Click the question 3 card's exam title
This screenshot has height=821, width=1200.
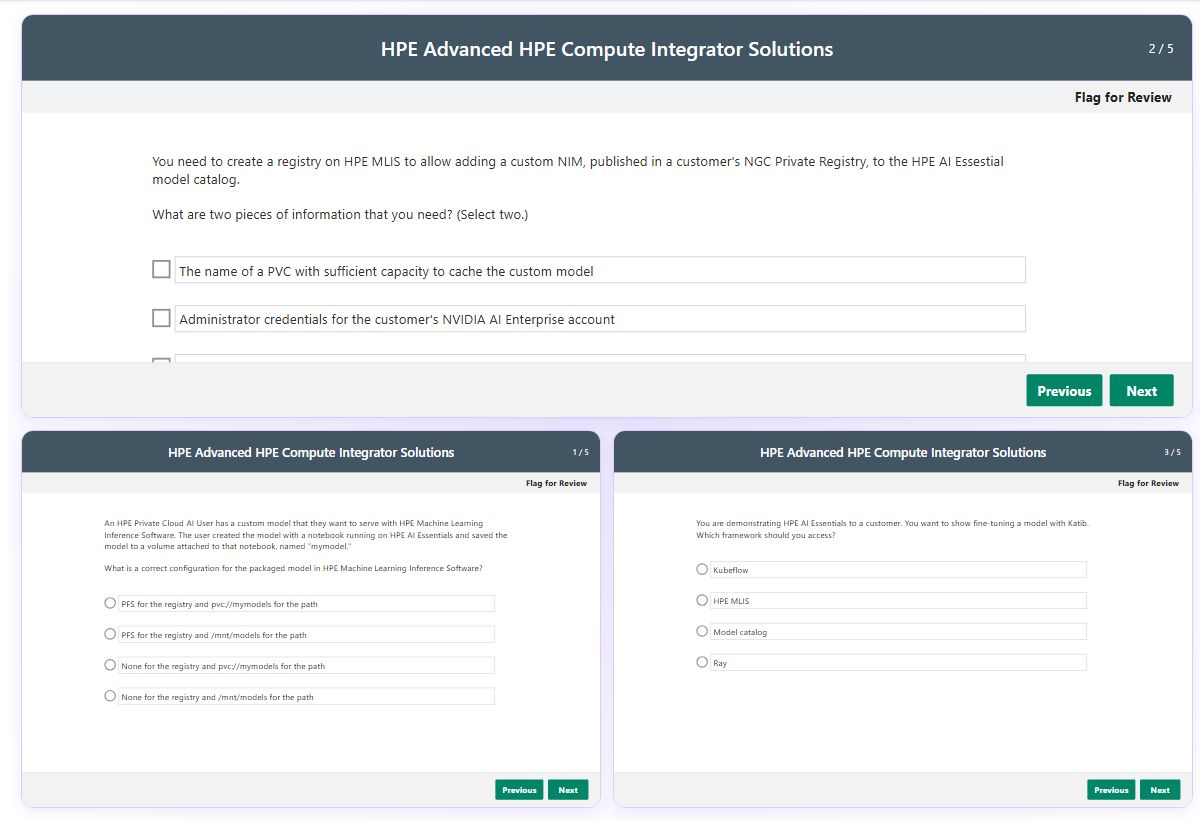click(x=903, y=453)
